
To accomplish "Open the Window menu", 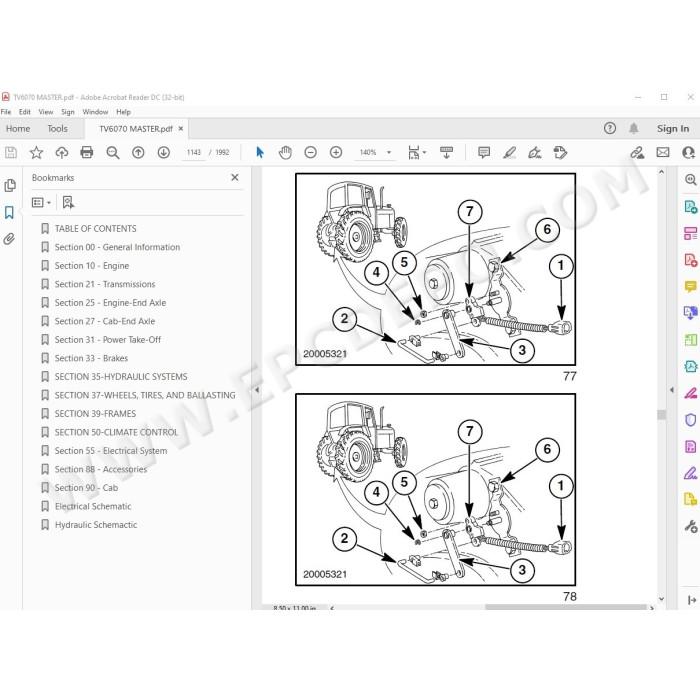I will (95, 112).
